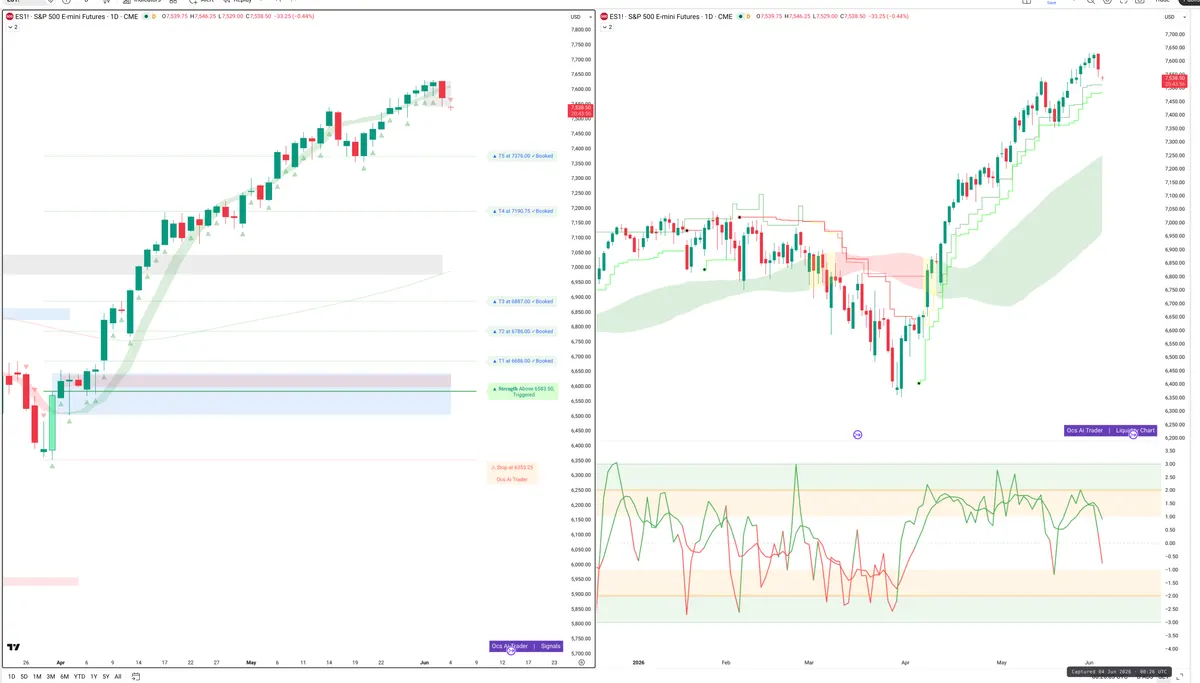Click the left chart's ES1! S&P 500 E-mini Futures title
Viewport: 1200px width, 683px height.
[74, 17]
